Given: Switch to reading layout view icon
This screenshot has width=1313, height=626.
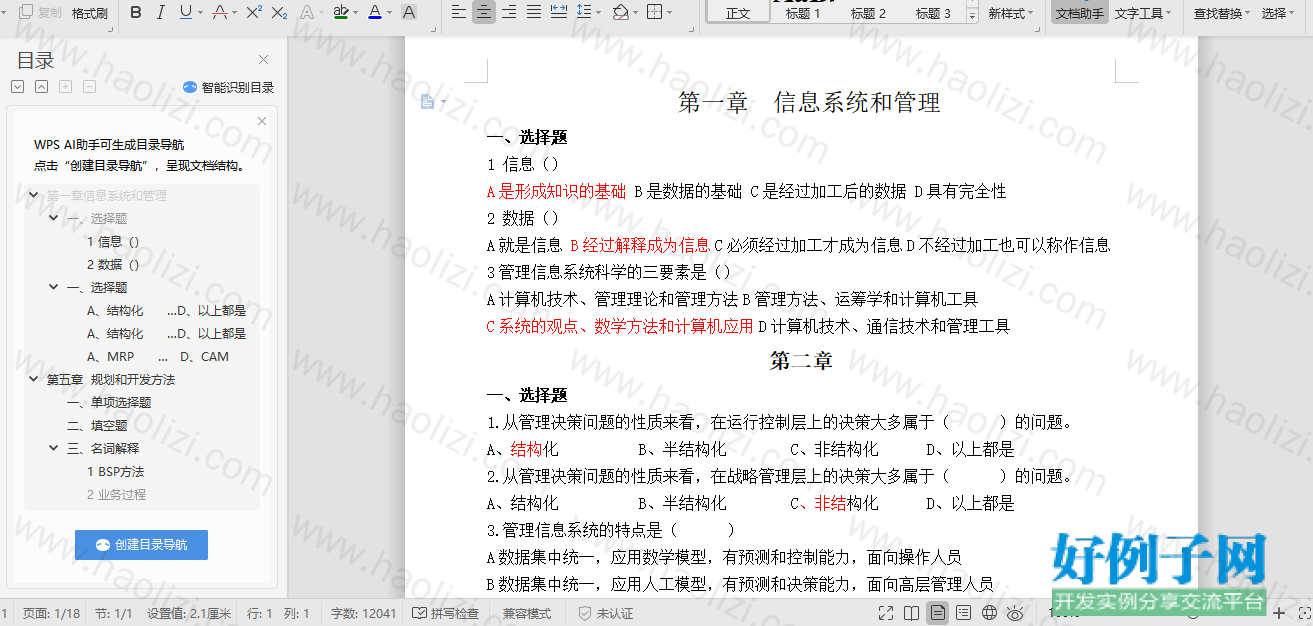Looking at the screenshot, I should (x=912, y=613).
